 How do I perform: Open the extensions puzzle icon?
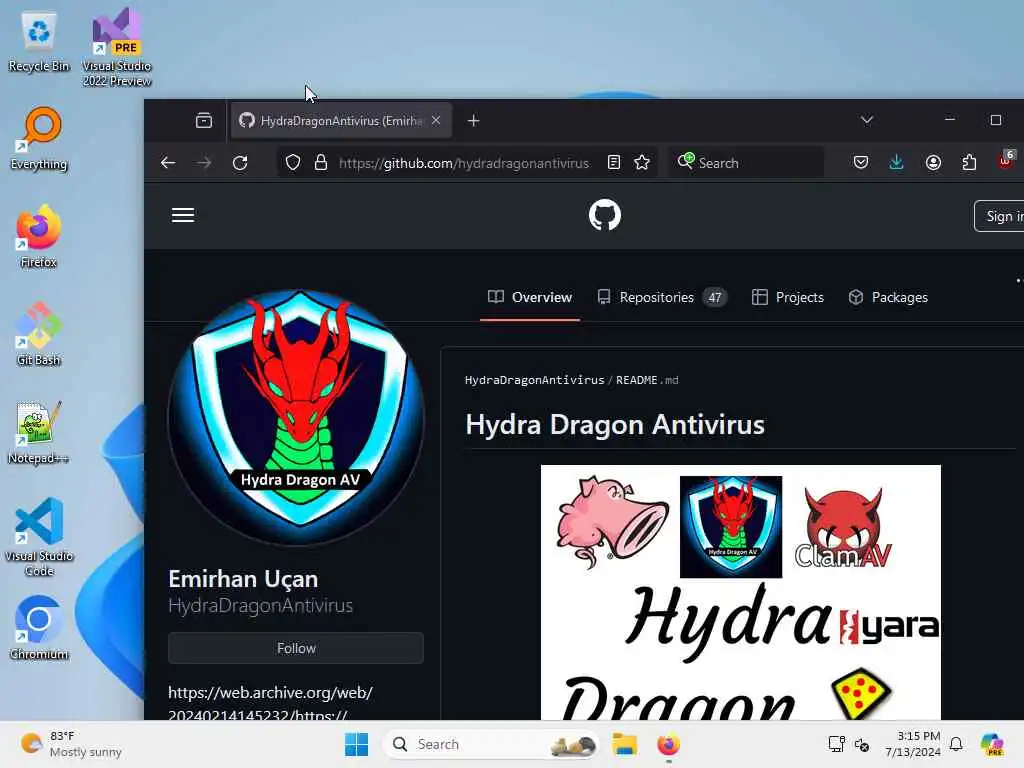click(x=969, y=163)
